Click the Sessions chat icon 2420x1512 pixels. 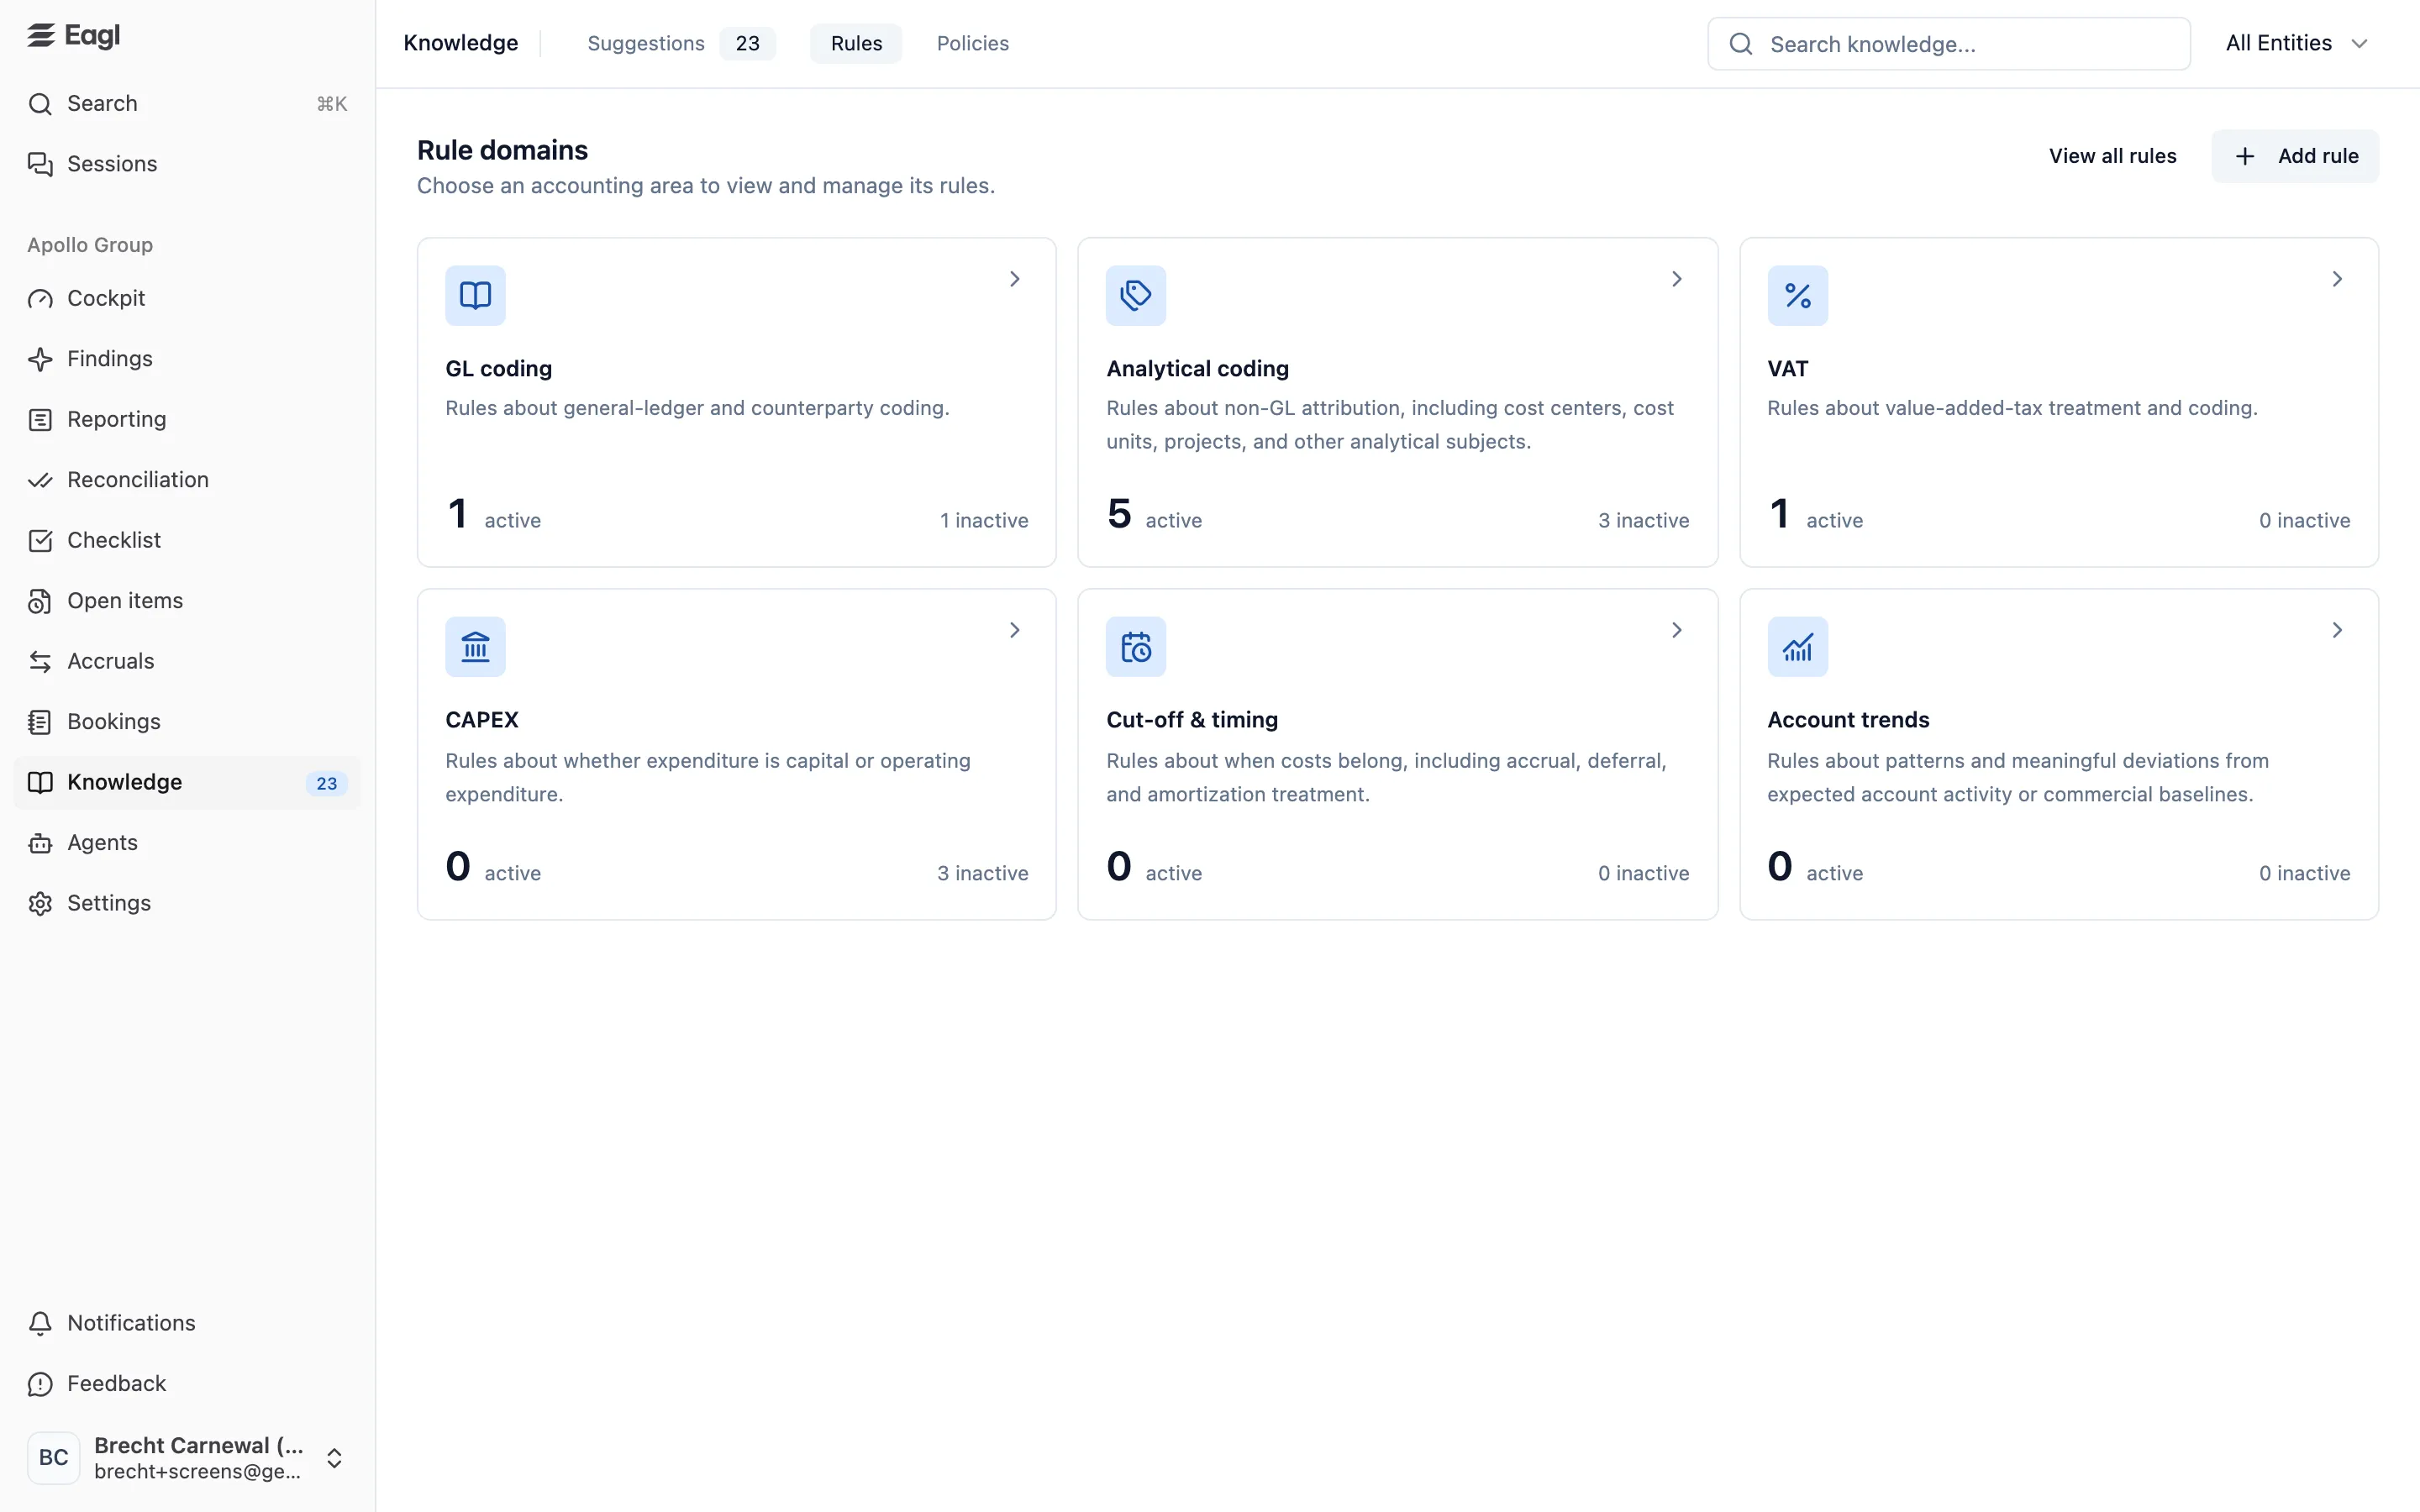tap(40, 164)
